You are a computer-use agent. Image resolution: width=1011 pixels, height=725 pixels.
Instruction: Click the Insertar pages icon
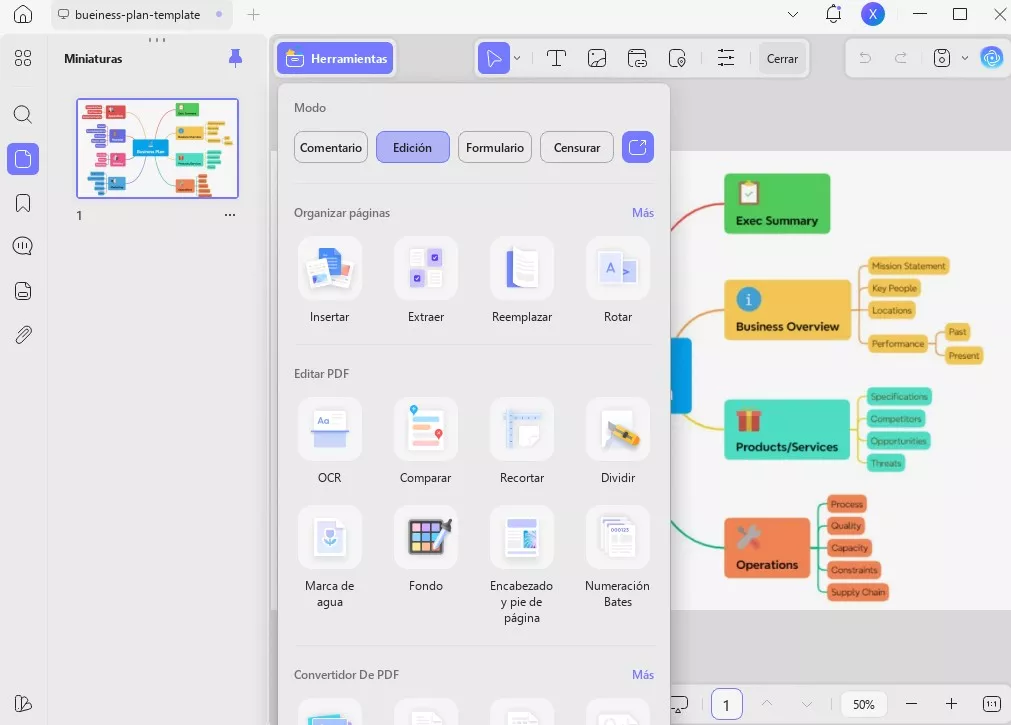click(x=329, y=268)
